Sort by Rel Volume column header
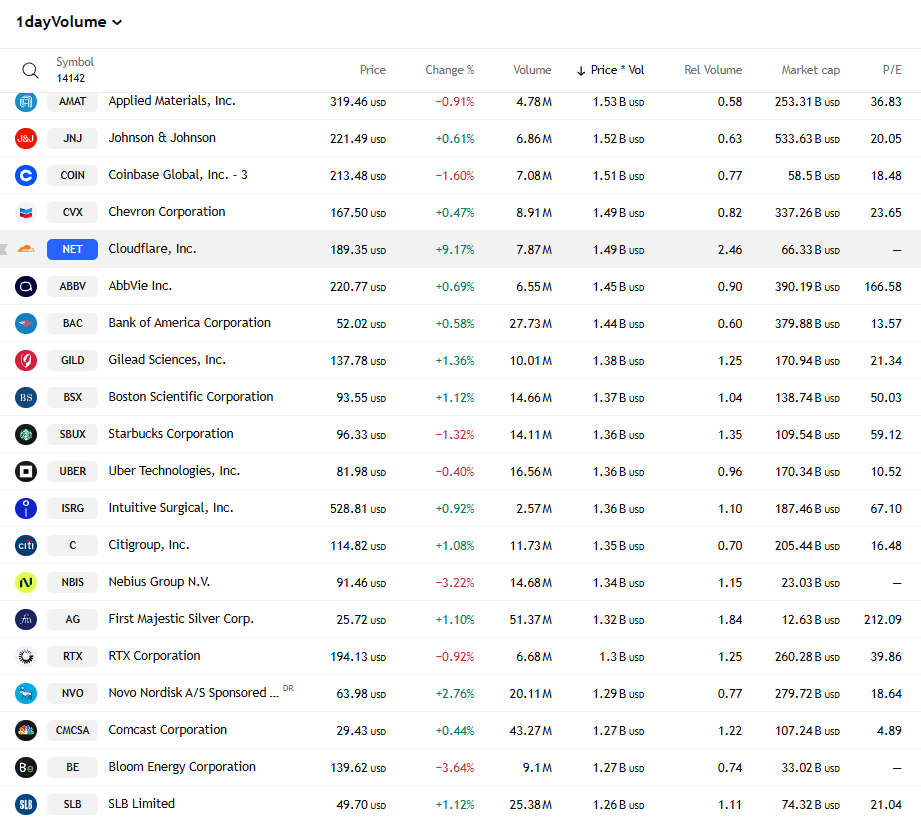The height and width of the screenshot is (821, 921). tap(712, 70)
